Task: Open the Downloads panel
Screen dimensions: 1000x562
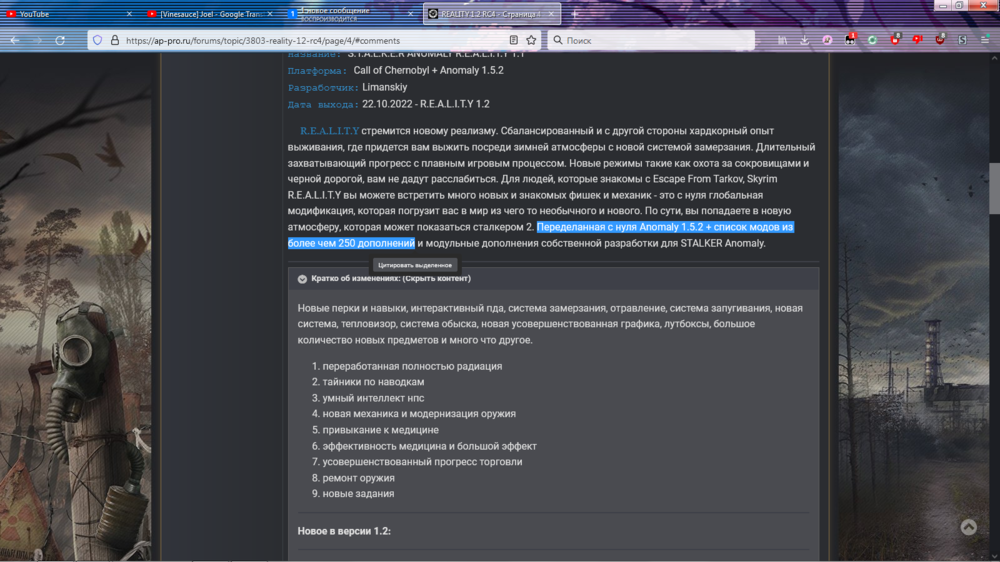Action: (x=805, y=40)
